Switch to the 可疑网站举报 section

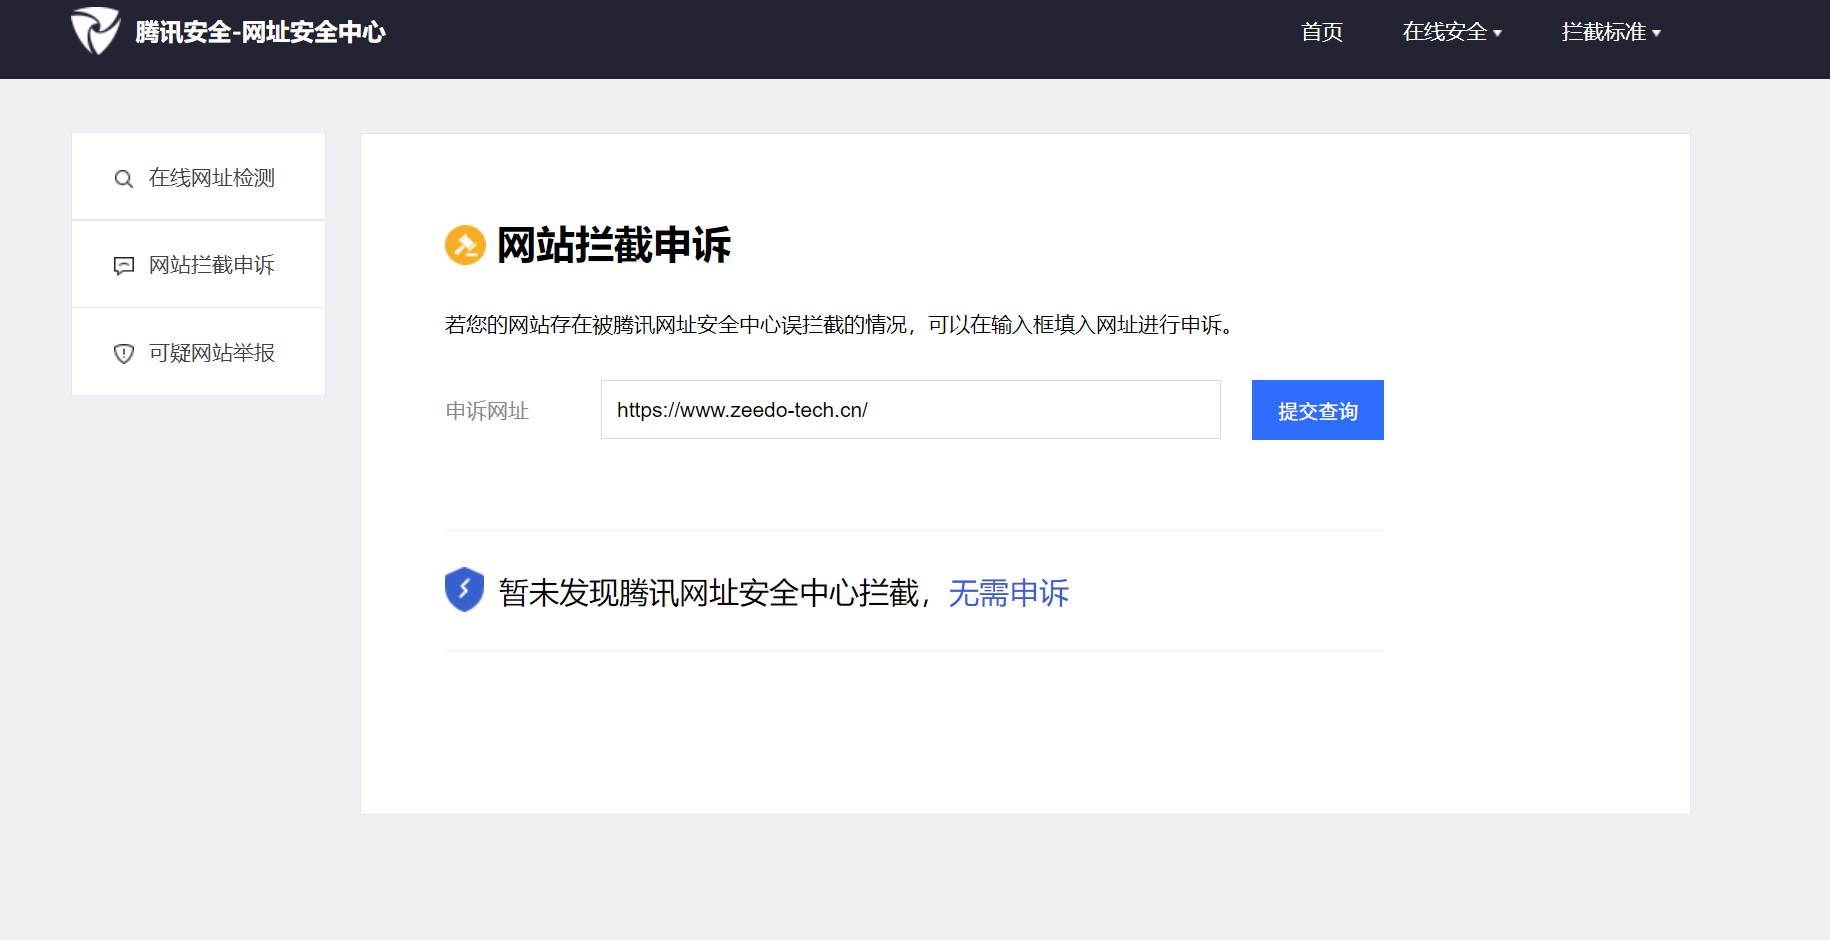[212, 353]
